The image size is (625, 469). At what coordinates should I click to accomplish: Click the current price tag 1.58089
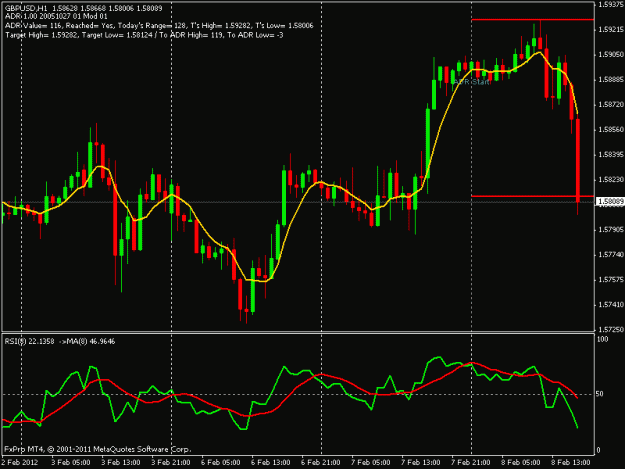pos(610,202)
